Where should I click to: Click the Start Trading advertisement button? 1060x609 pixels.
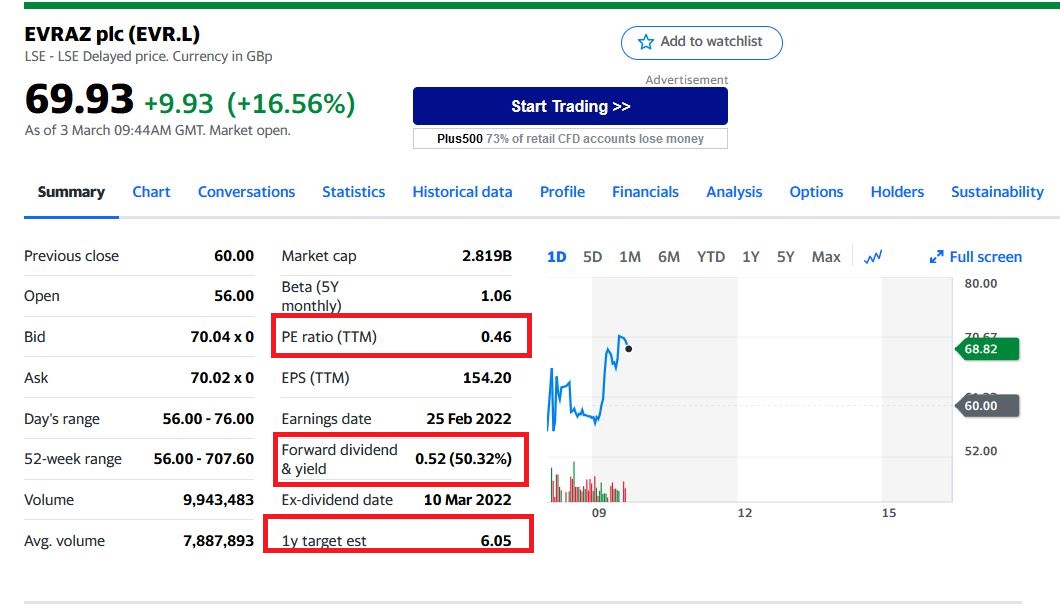(571, 106)
